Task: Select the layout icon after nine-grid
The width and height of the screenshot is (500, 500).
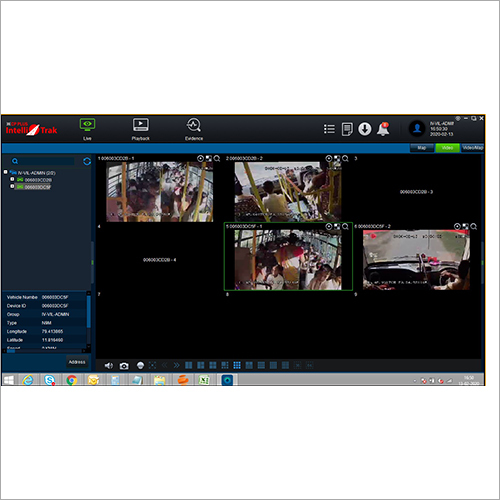Action: click(x=249, y=365)
